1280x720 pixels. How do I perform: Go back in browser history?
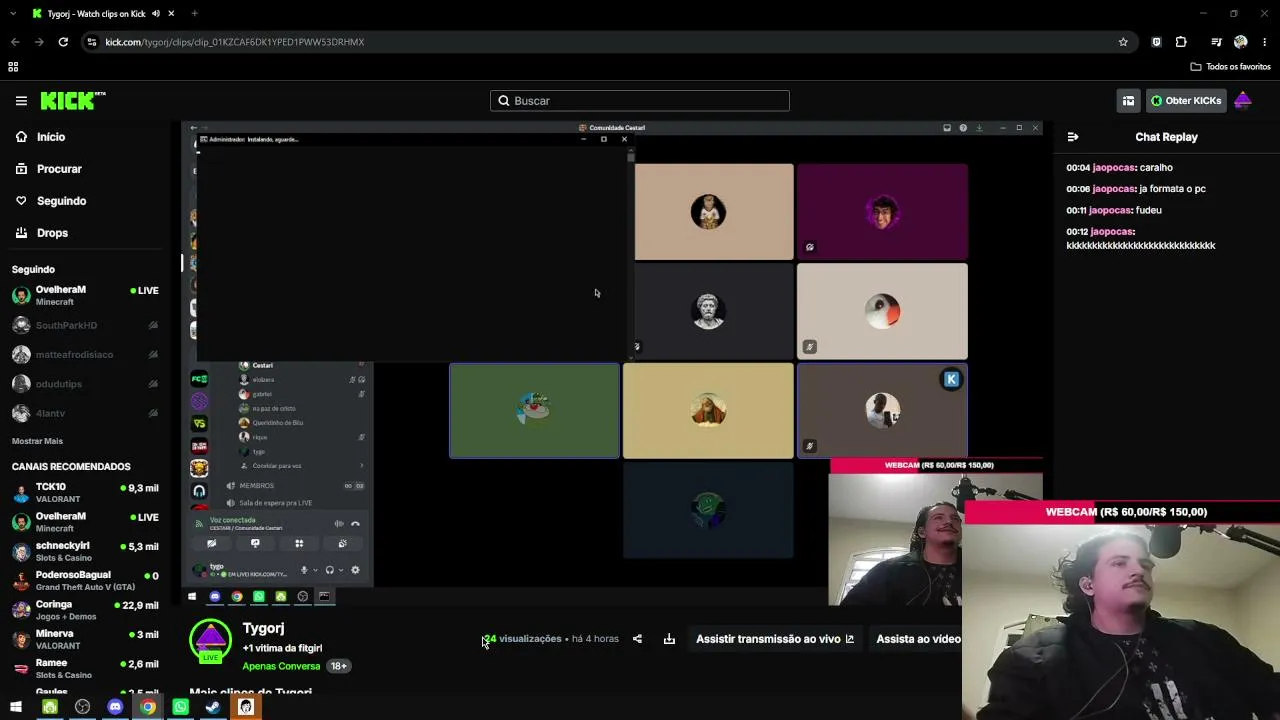(15, 42)
